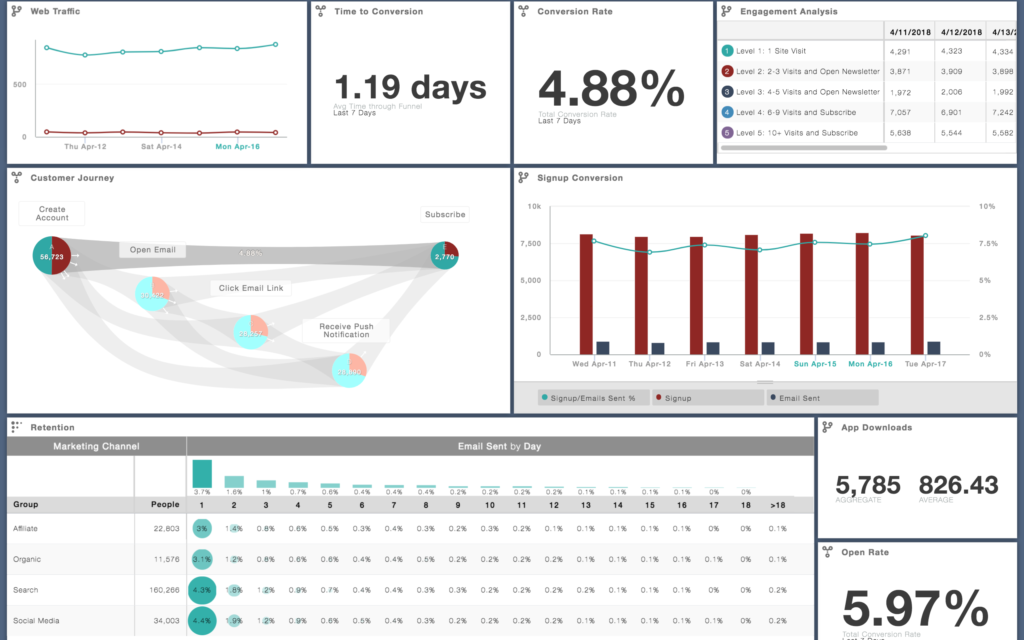Select the Receive Push Notification node
This screenshot has height=640, width=1024.
(344, 330)
